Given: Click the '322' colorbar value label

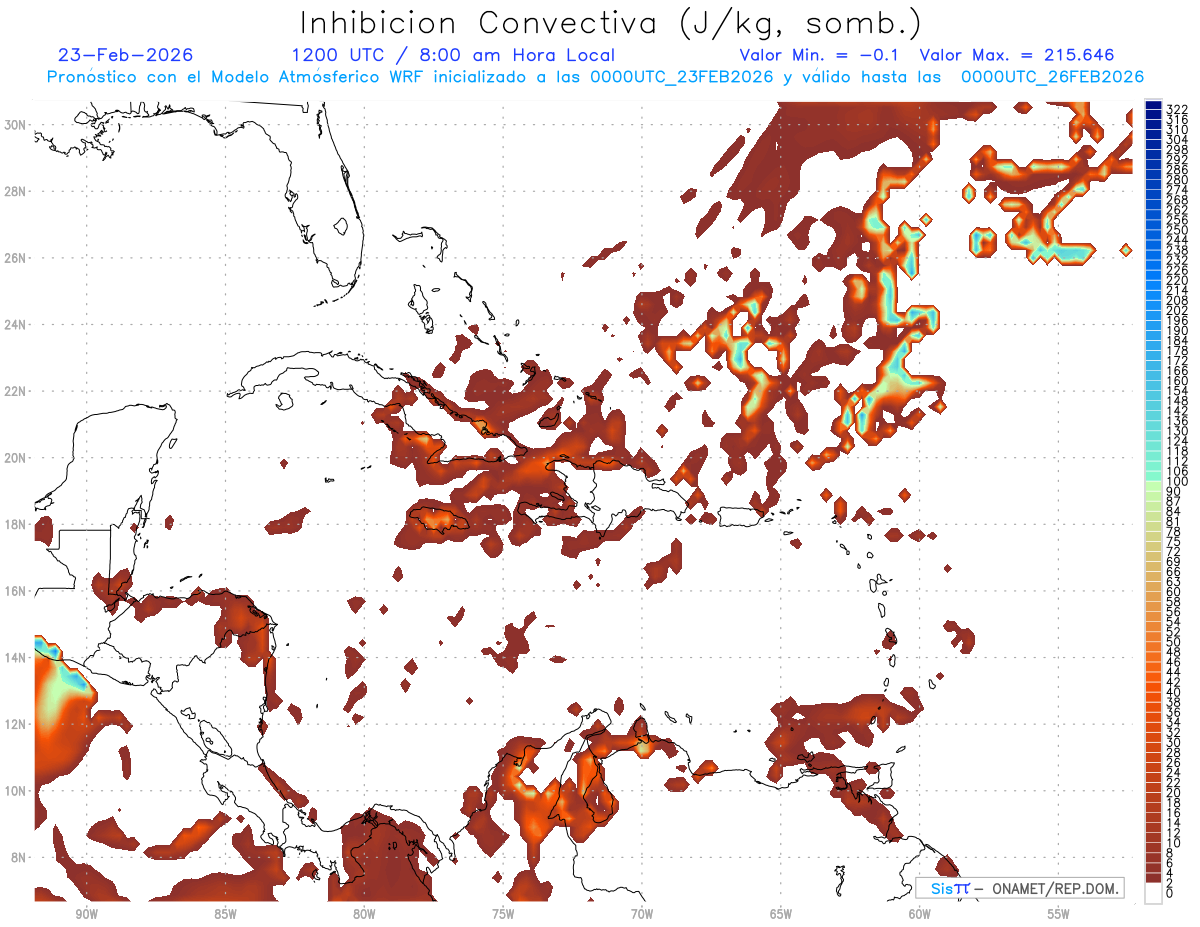Looking at the screenshot, I should click(1177, 109).
